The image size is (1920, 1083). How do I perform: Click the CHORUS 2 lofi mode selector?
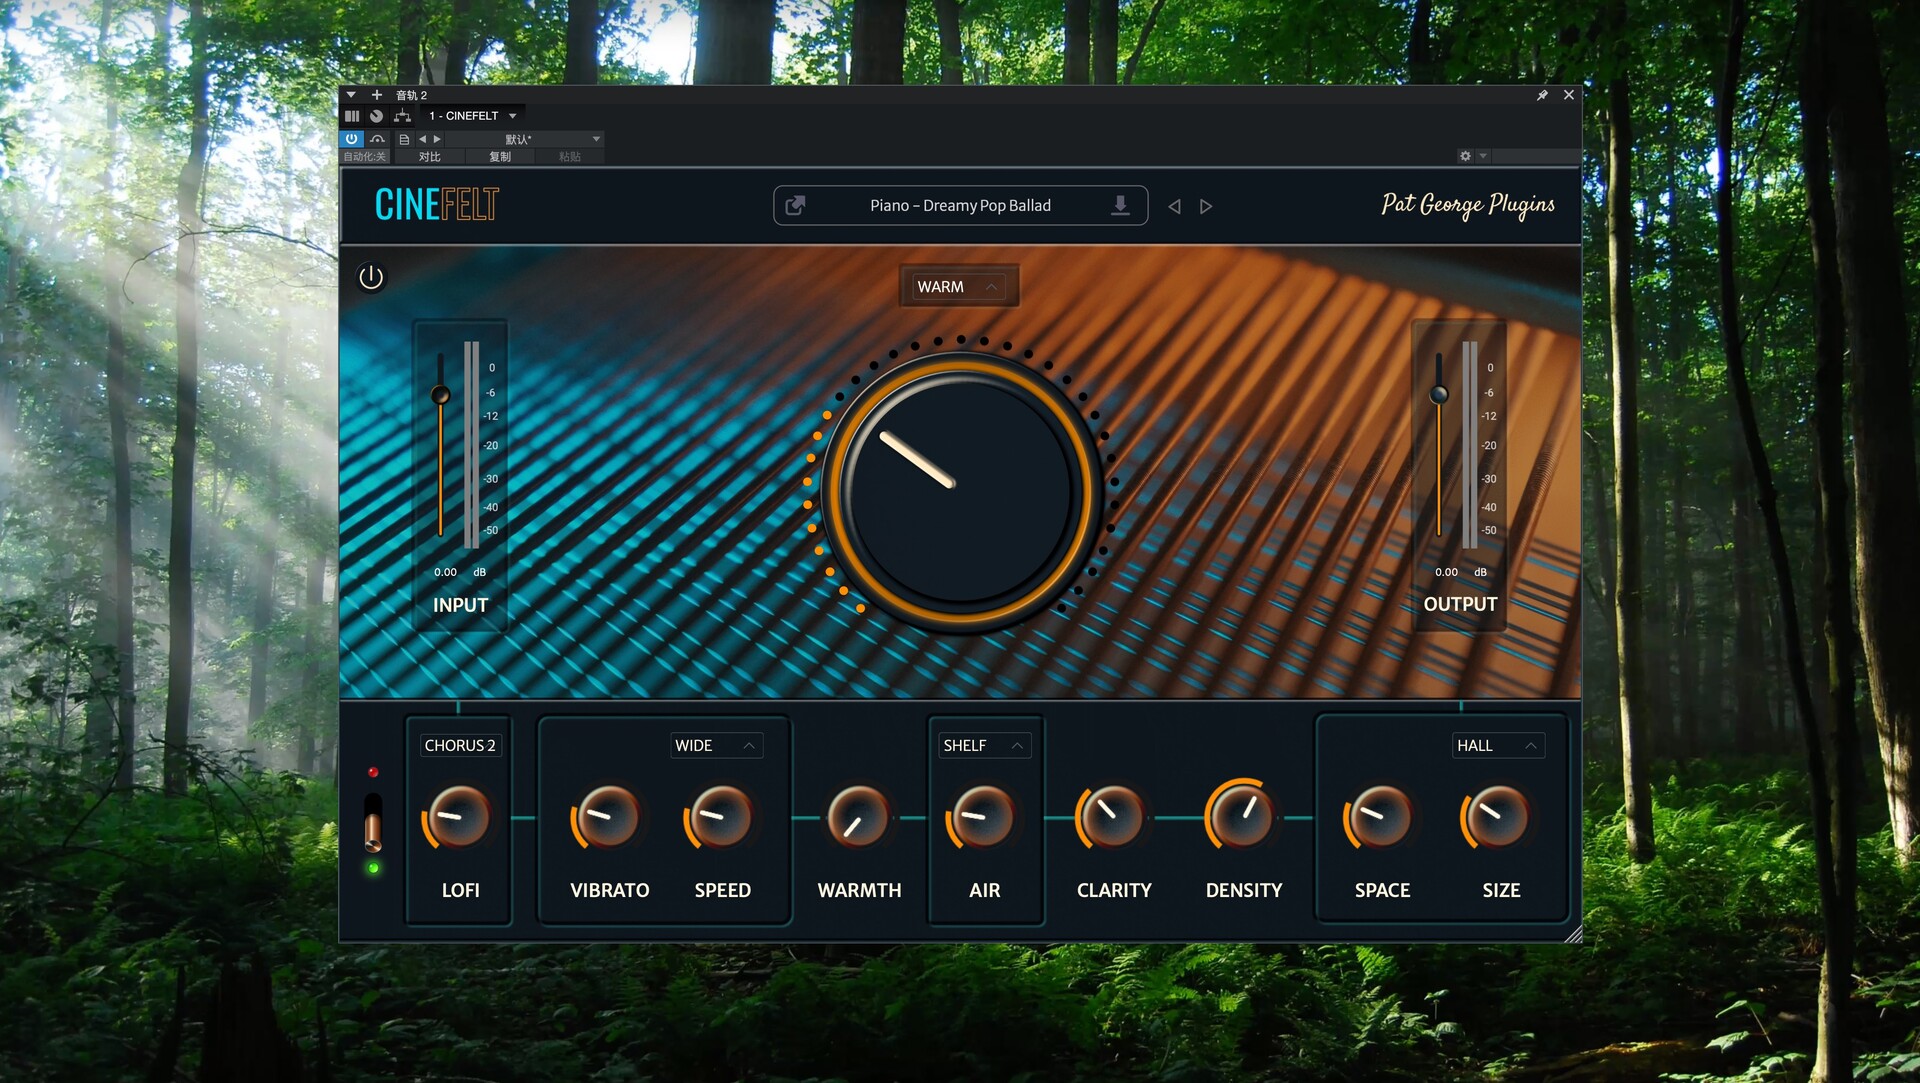point(460,745)
